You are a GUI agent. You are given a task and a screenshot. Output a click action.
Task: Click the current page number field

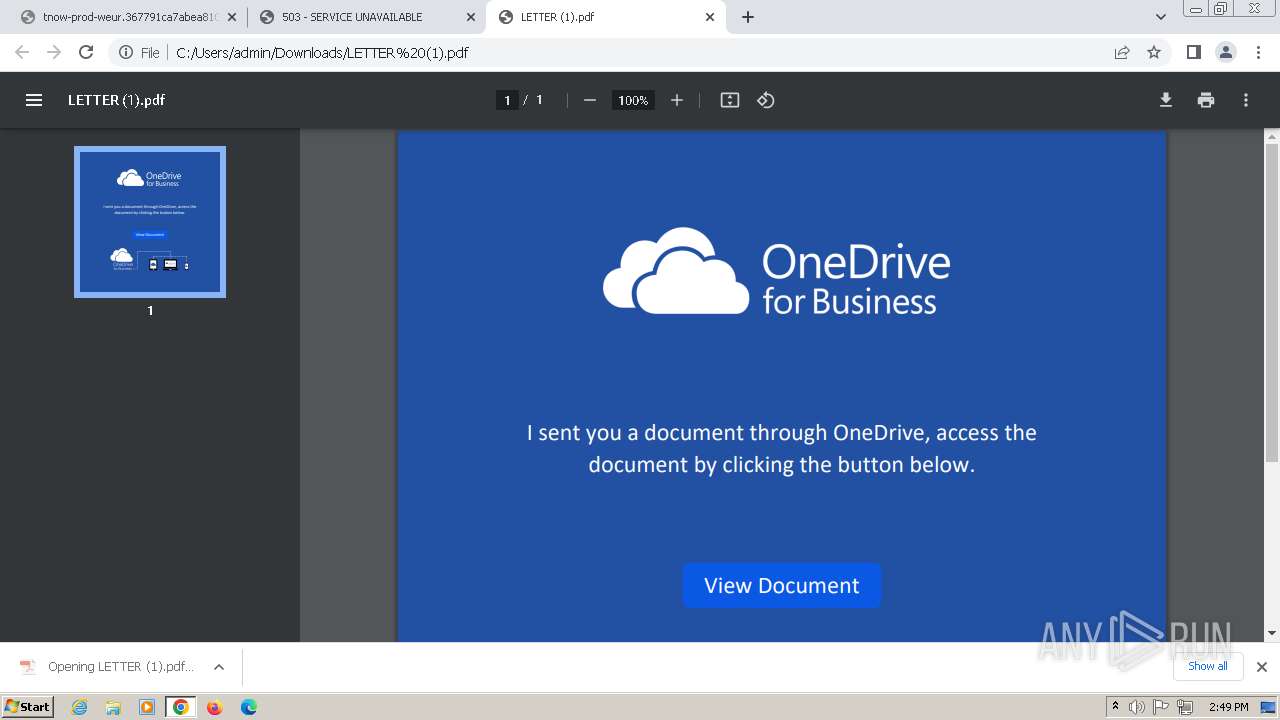click(x=507, y=100)
